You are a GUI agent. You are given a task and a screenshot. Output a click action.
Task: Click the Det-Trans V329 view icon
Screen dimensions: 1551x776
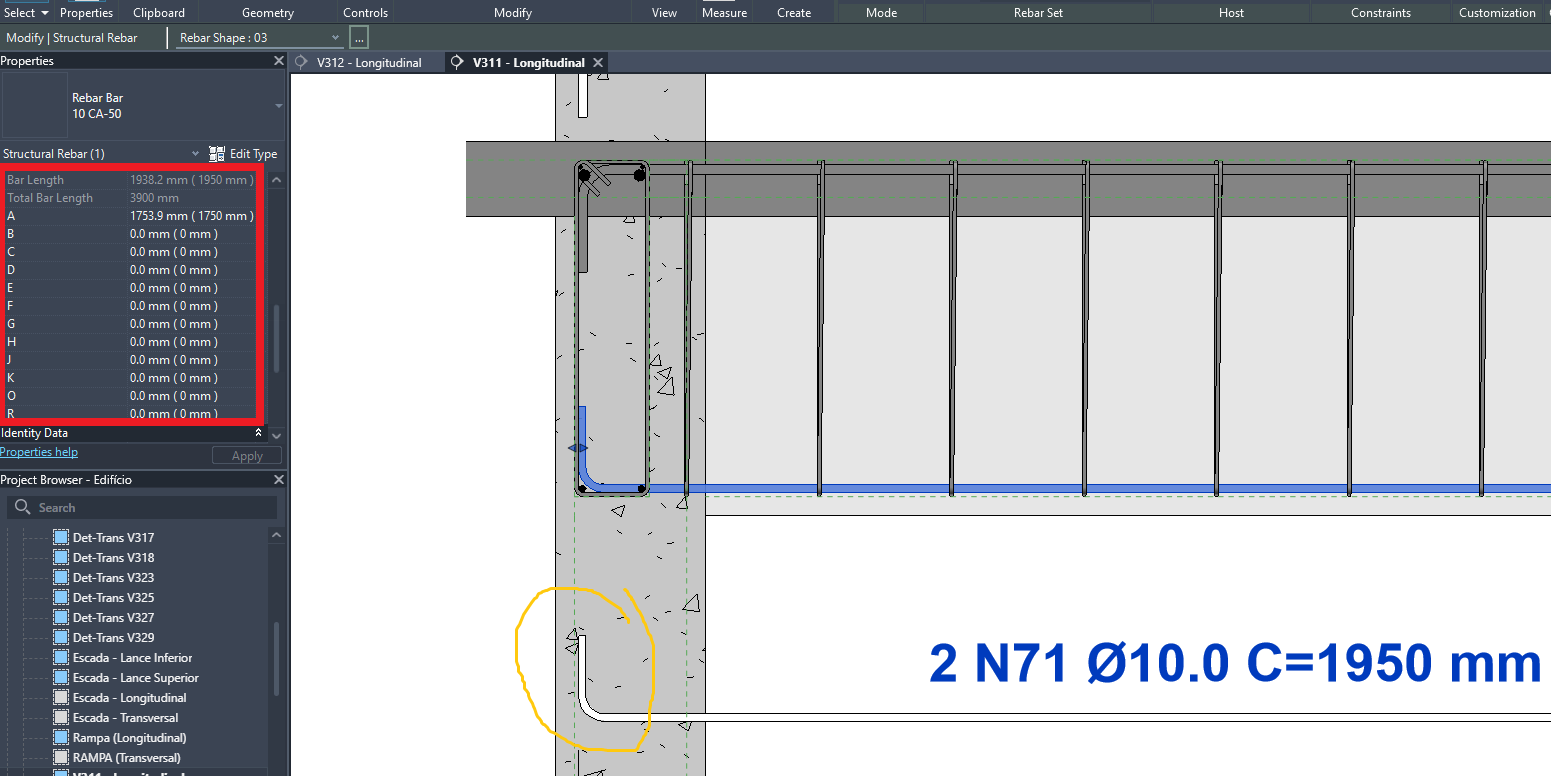click(x=61, y=638)
